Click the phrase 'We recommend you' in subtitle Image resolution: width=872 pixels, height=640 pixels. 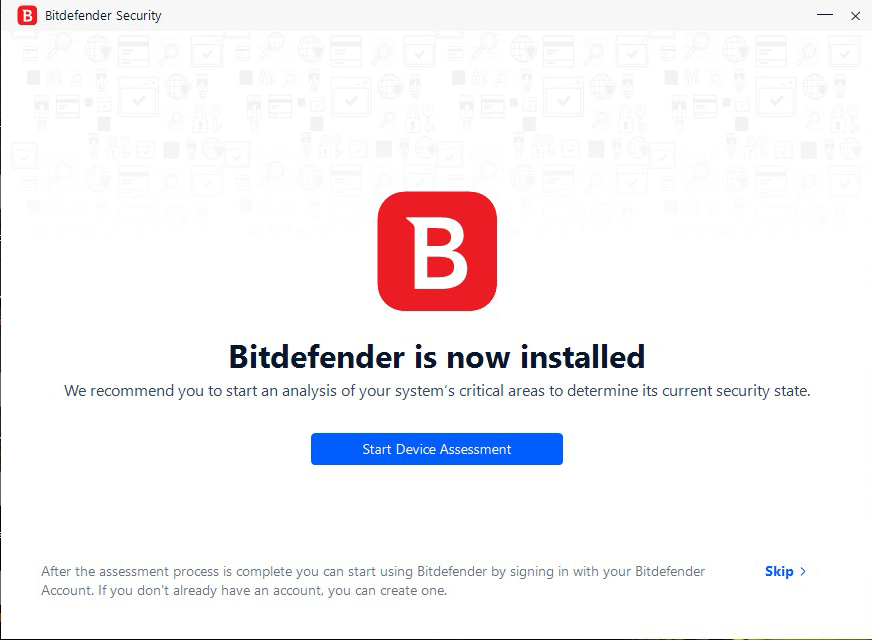point(134,391)
